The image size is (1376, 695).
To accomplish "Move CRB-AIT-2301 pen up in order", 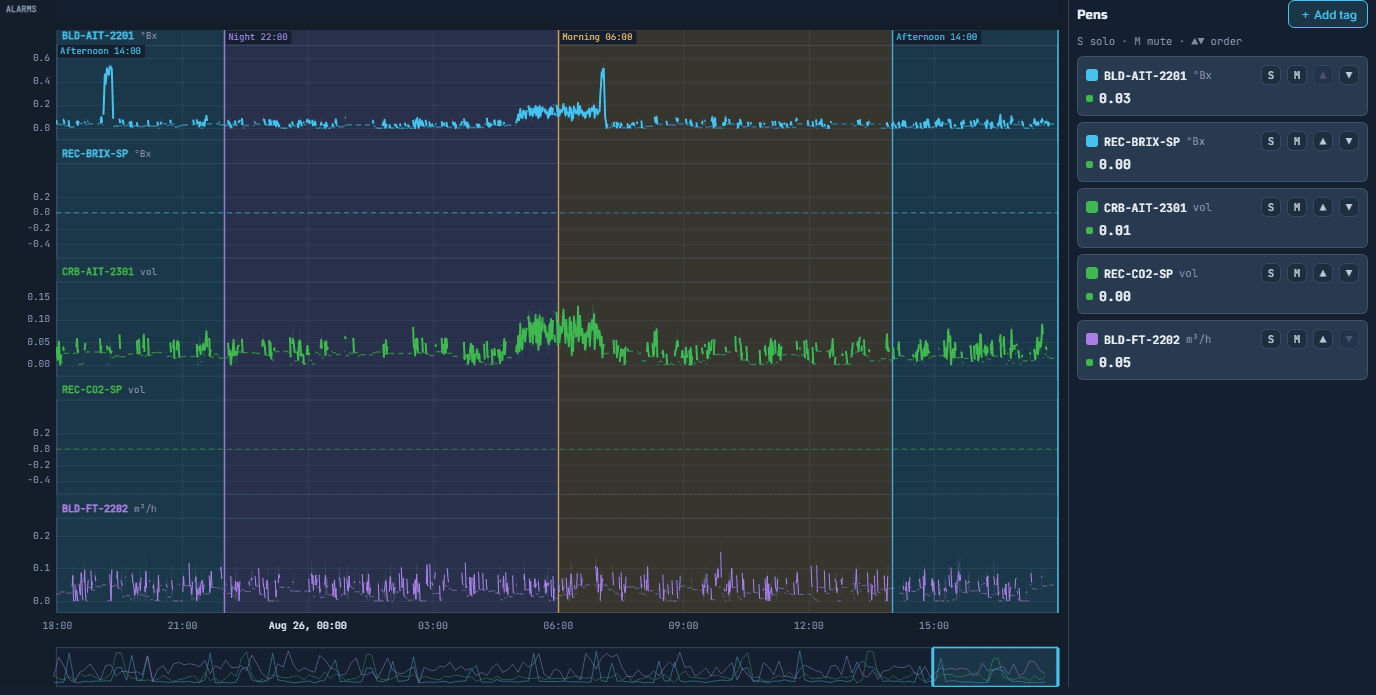I will coord(1323,207).
